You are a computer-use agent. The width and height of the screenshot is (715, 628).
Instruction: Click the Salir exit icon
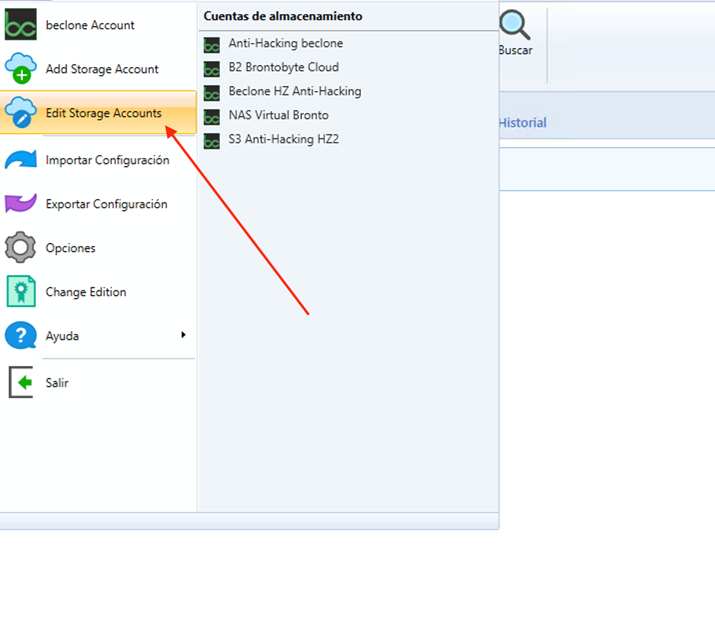tap(21, 382)
